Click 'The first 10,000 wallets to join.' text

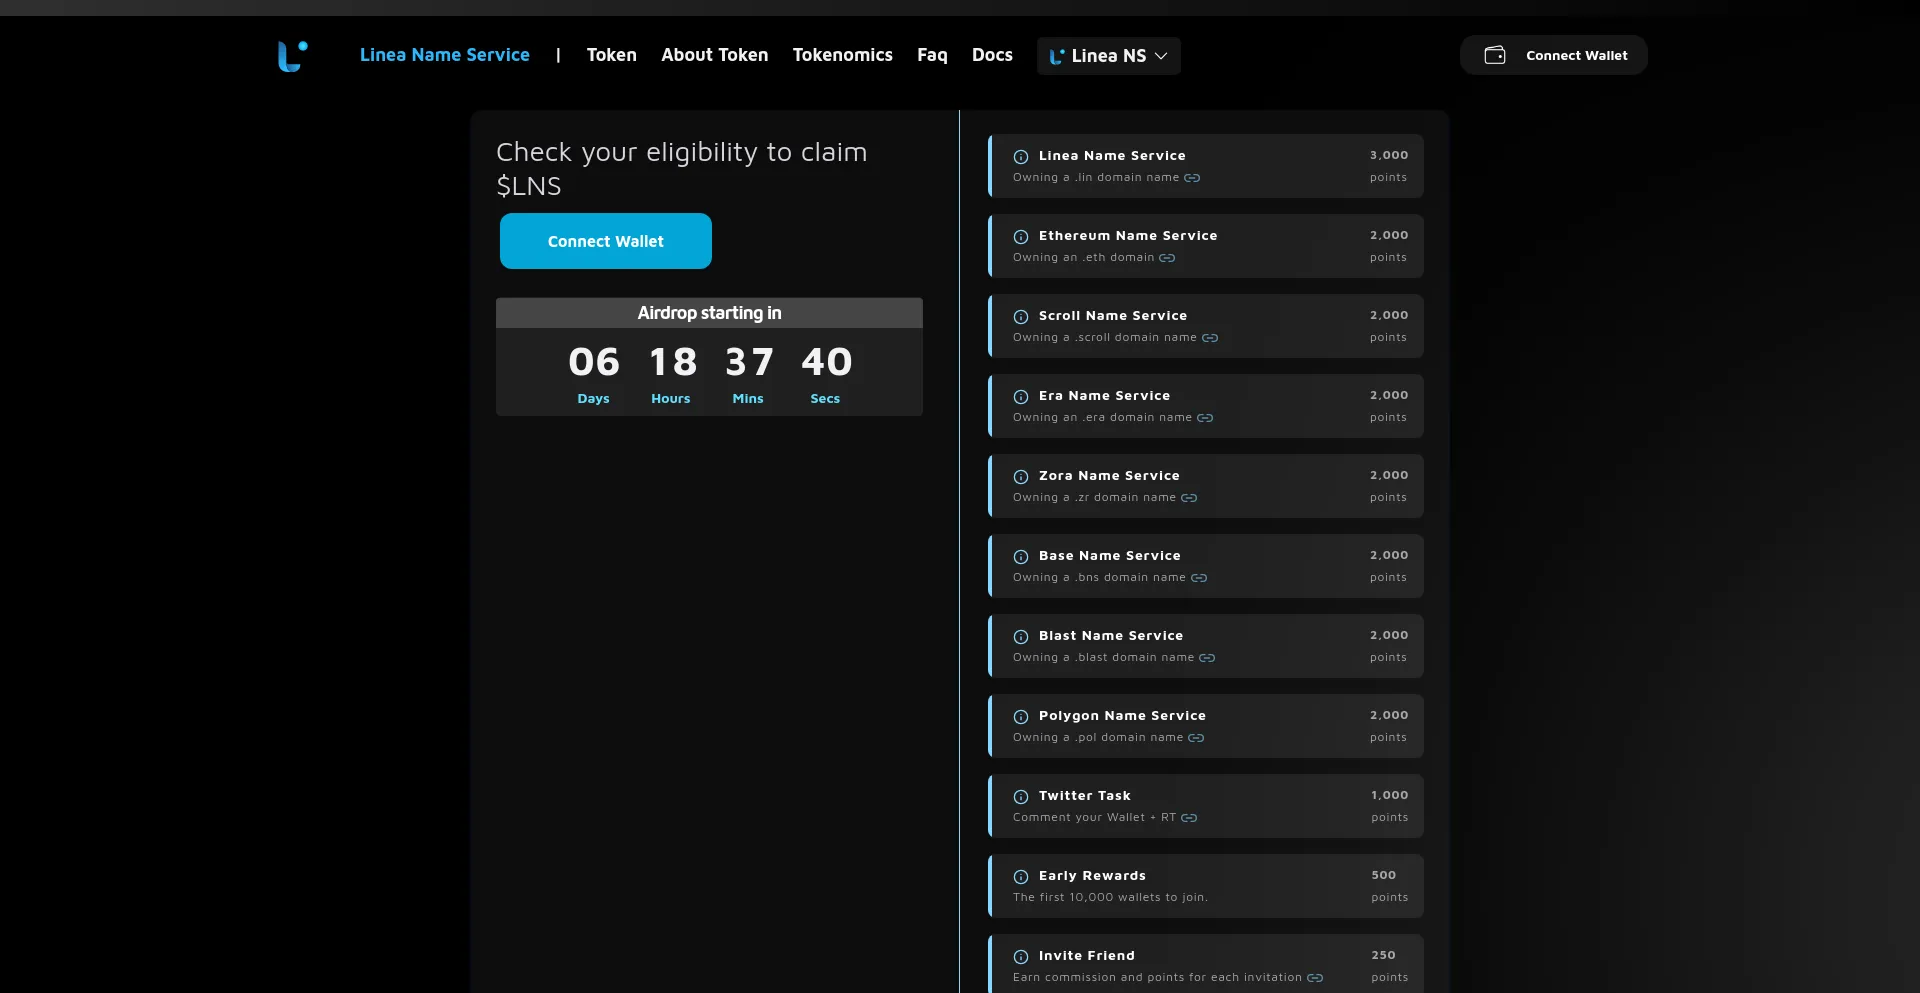(x=1110, y=898)
